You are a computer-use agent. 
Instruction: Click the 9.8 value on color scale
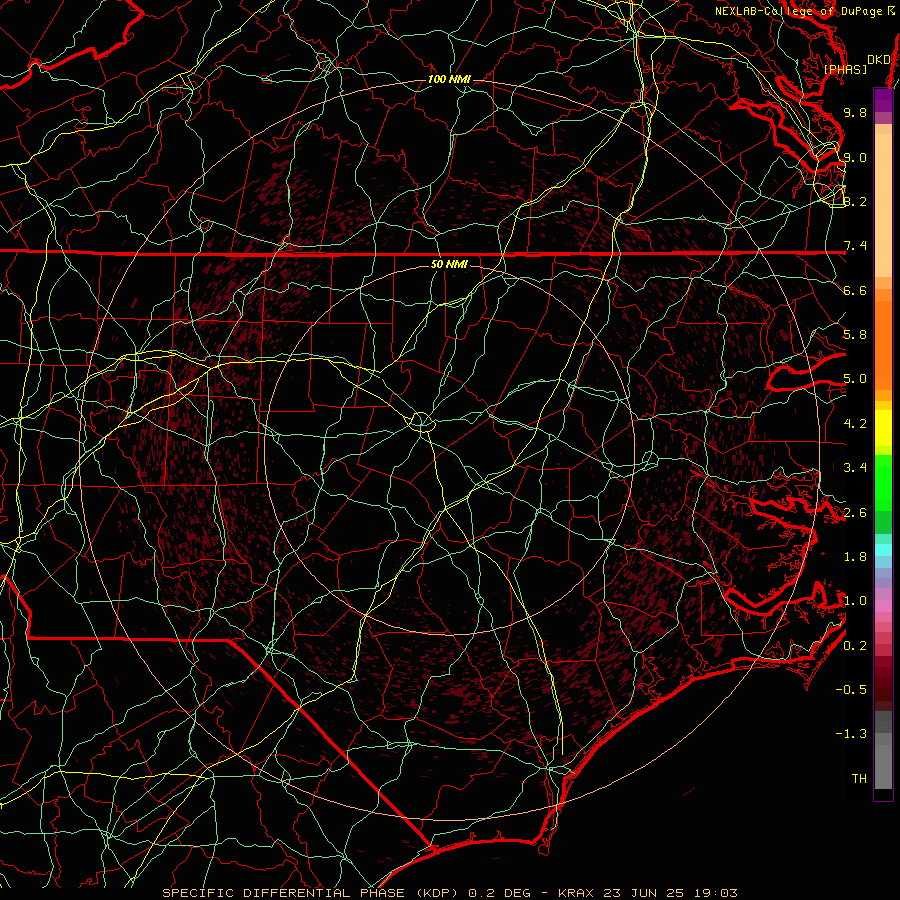(x=855, y=112)
